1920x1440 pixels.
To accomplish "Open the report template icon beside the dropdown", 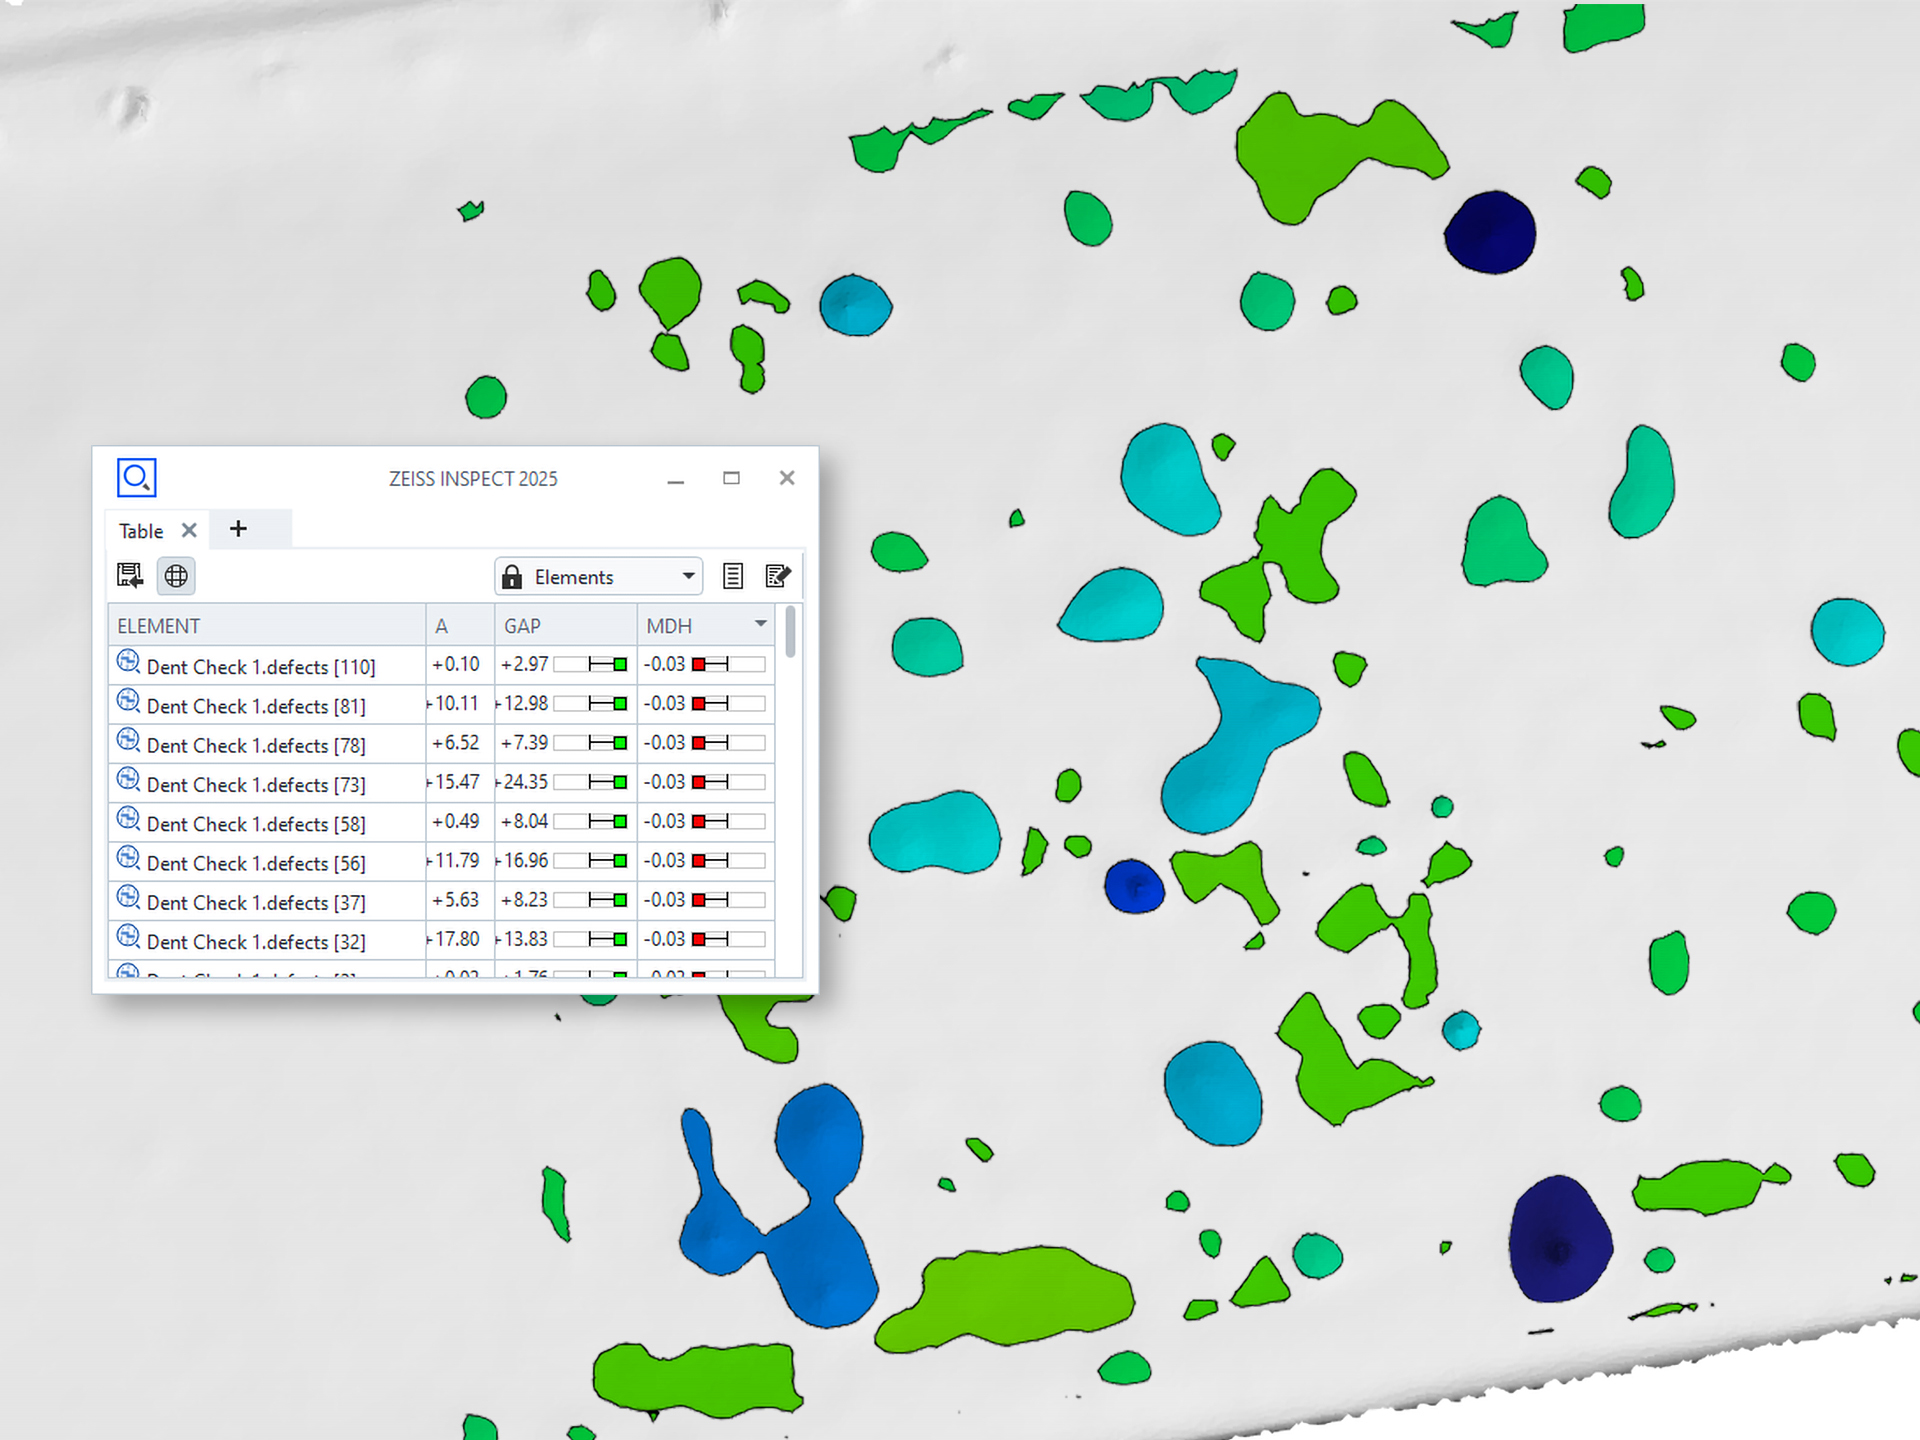I will (x=733, y=575).
